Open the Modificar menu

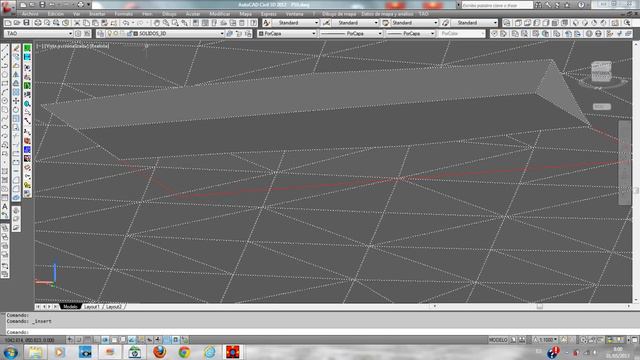[220, 14]
